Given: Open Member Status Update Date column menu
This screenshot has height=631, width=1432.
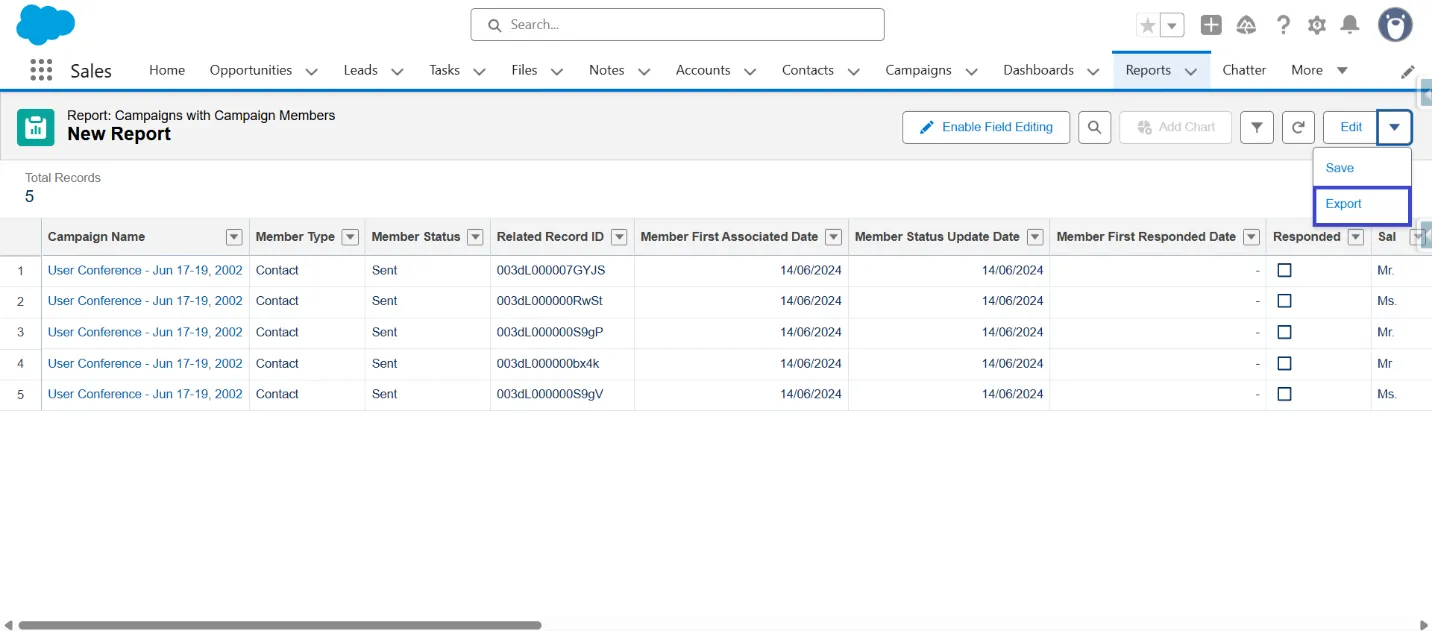Looking at the screenshot, I should 1035,237.
